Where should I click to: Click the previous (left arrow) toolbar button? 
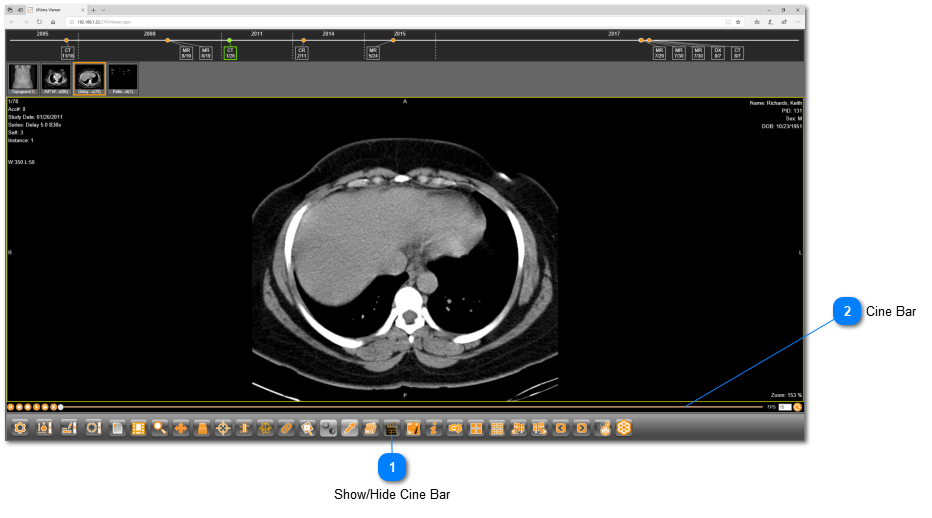click(x=561, y=428)
